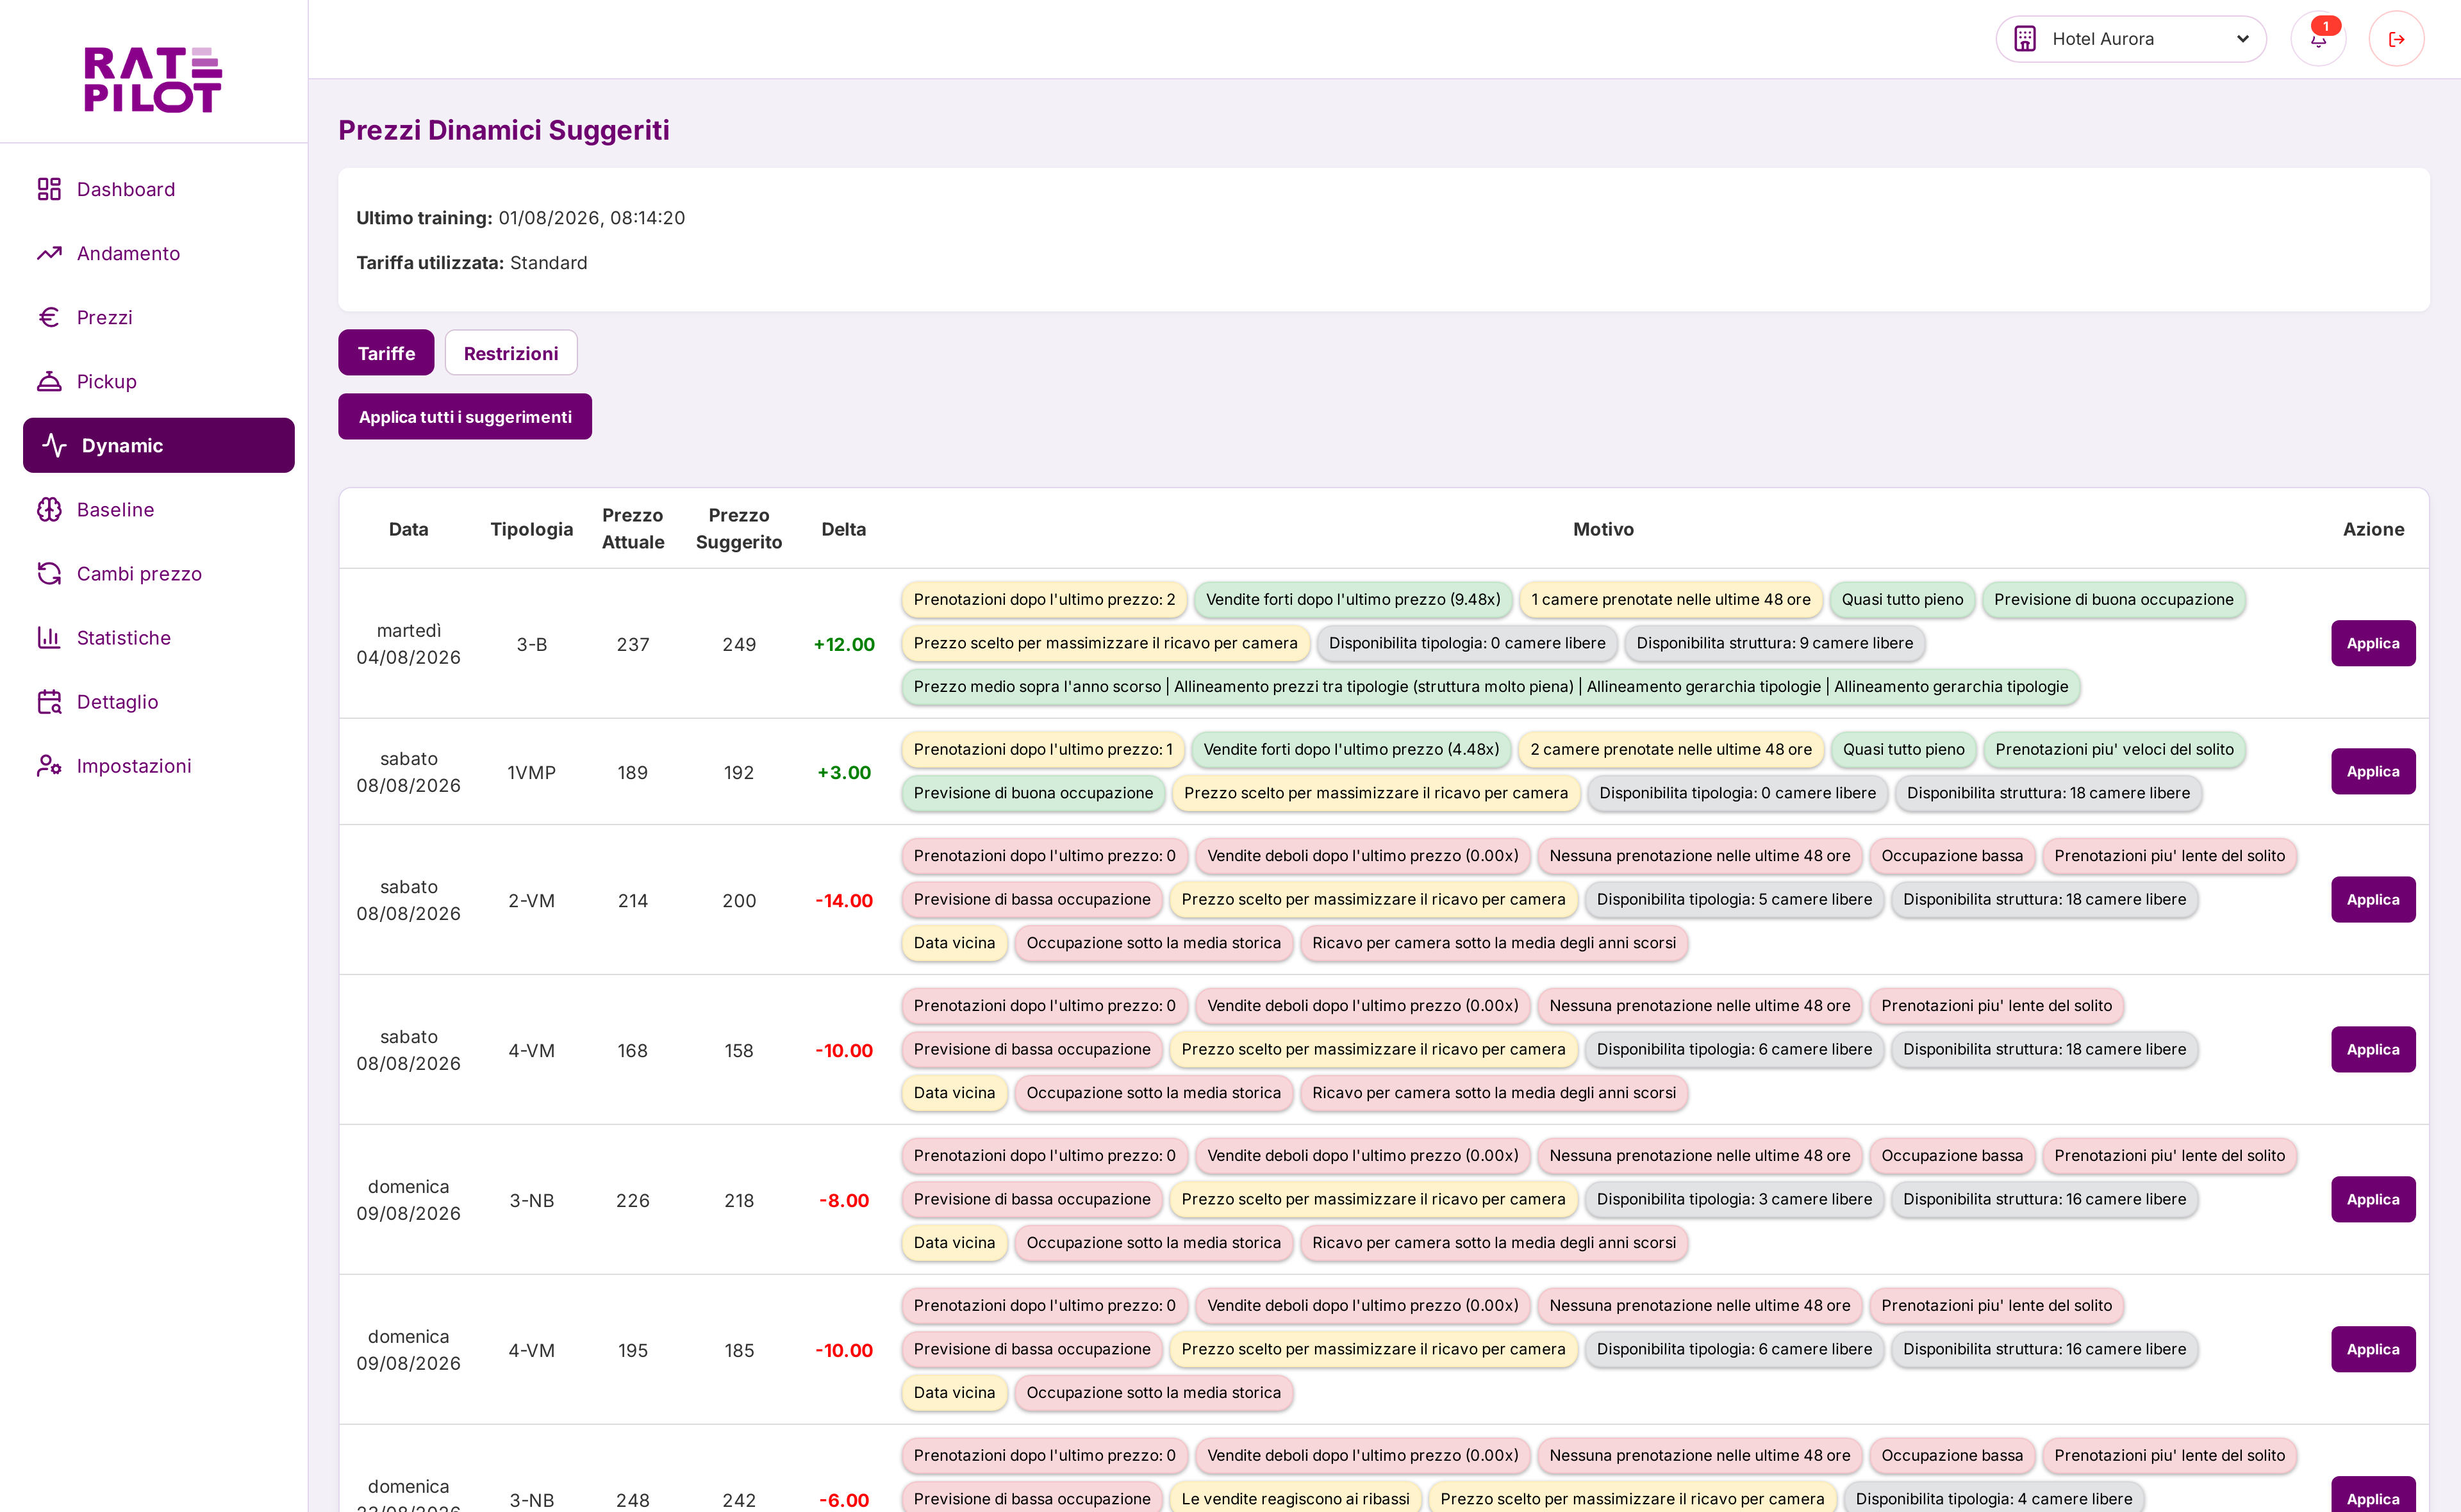Click the -14.00 delta value

843,900
